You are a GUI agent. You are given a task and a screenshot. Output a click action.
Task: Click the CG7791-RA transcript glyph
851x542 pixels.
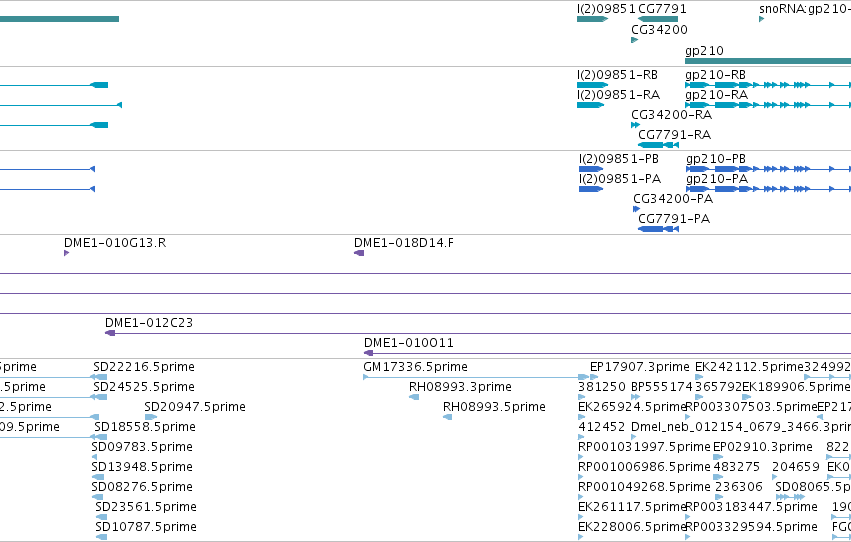coord(658,145)
